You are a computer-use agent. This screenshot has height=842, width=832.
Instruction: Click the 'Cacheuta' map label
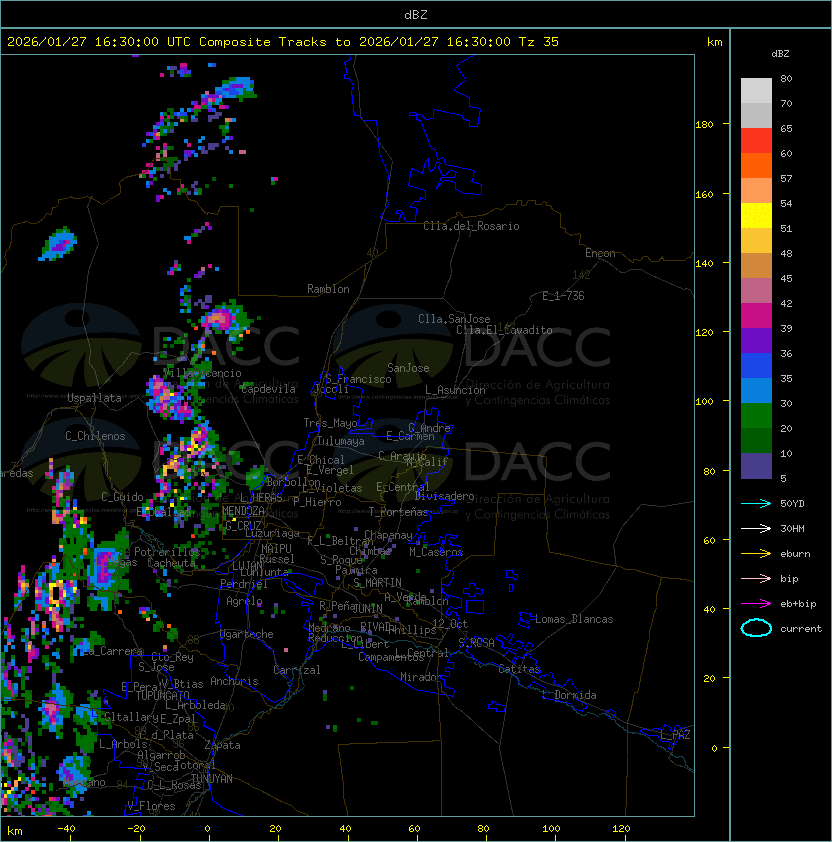tap(171, 563)
